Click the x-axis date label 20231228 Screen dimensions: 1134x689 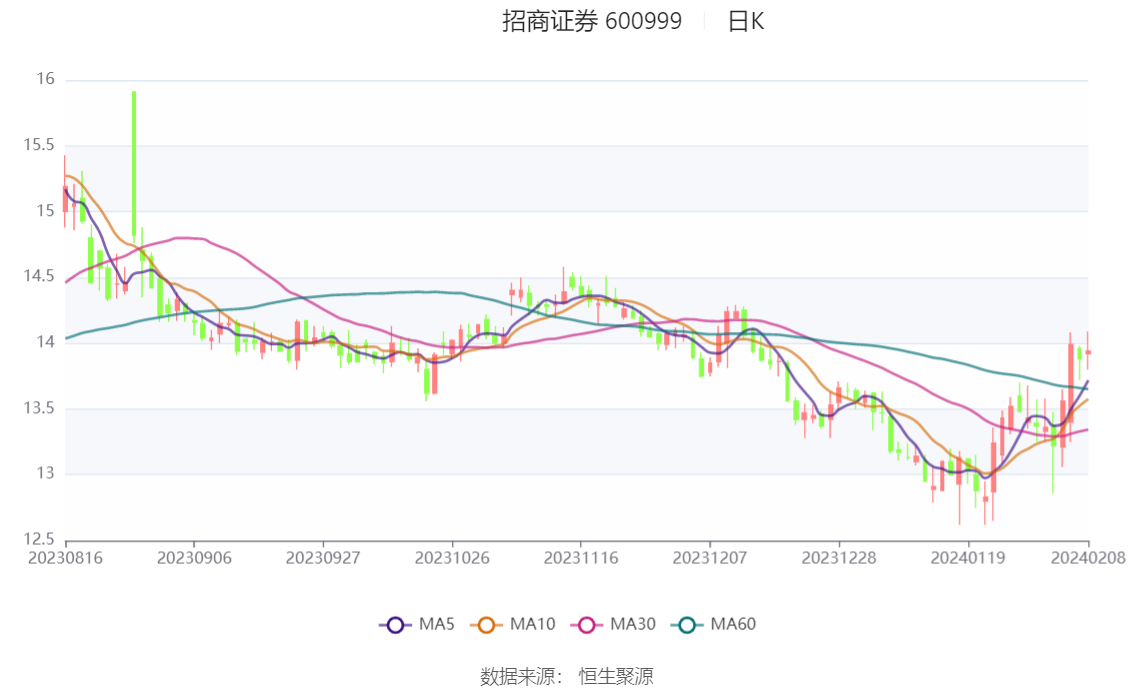839,558
